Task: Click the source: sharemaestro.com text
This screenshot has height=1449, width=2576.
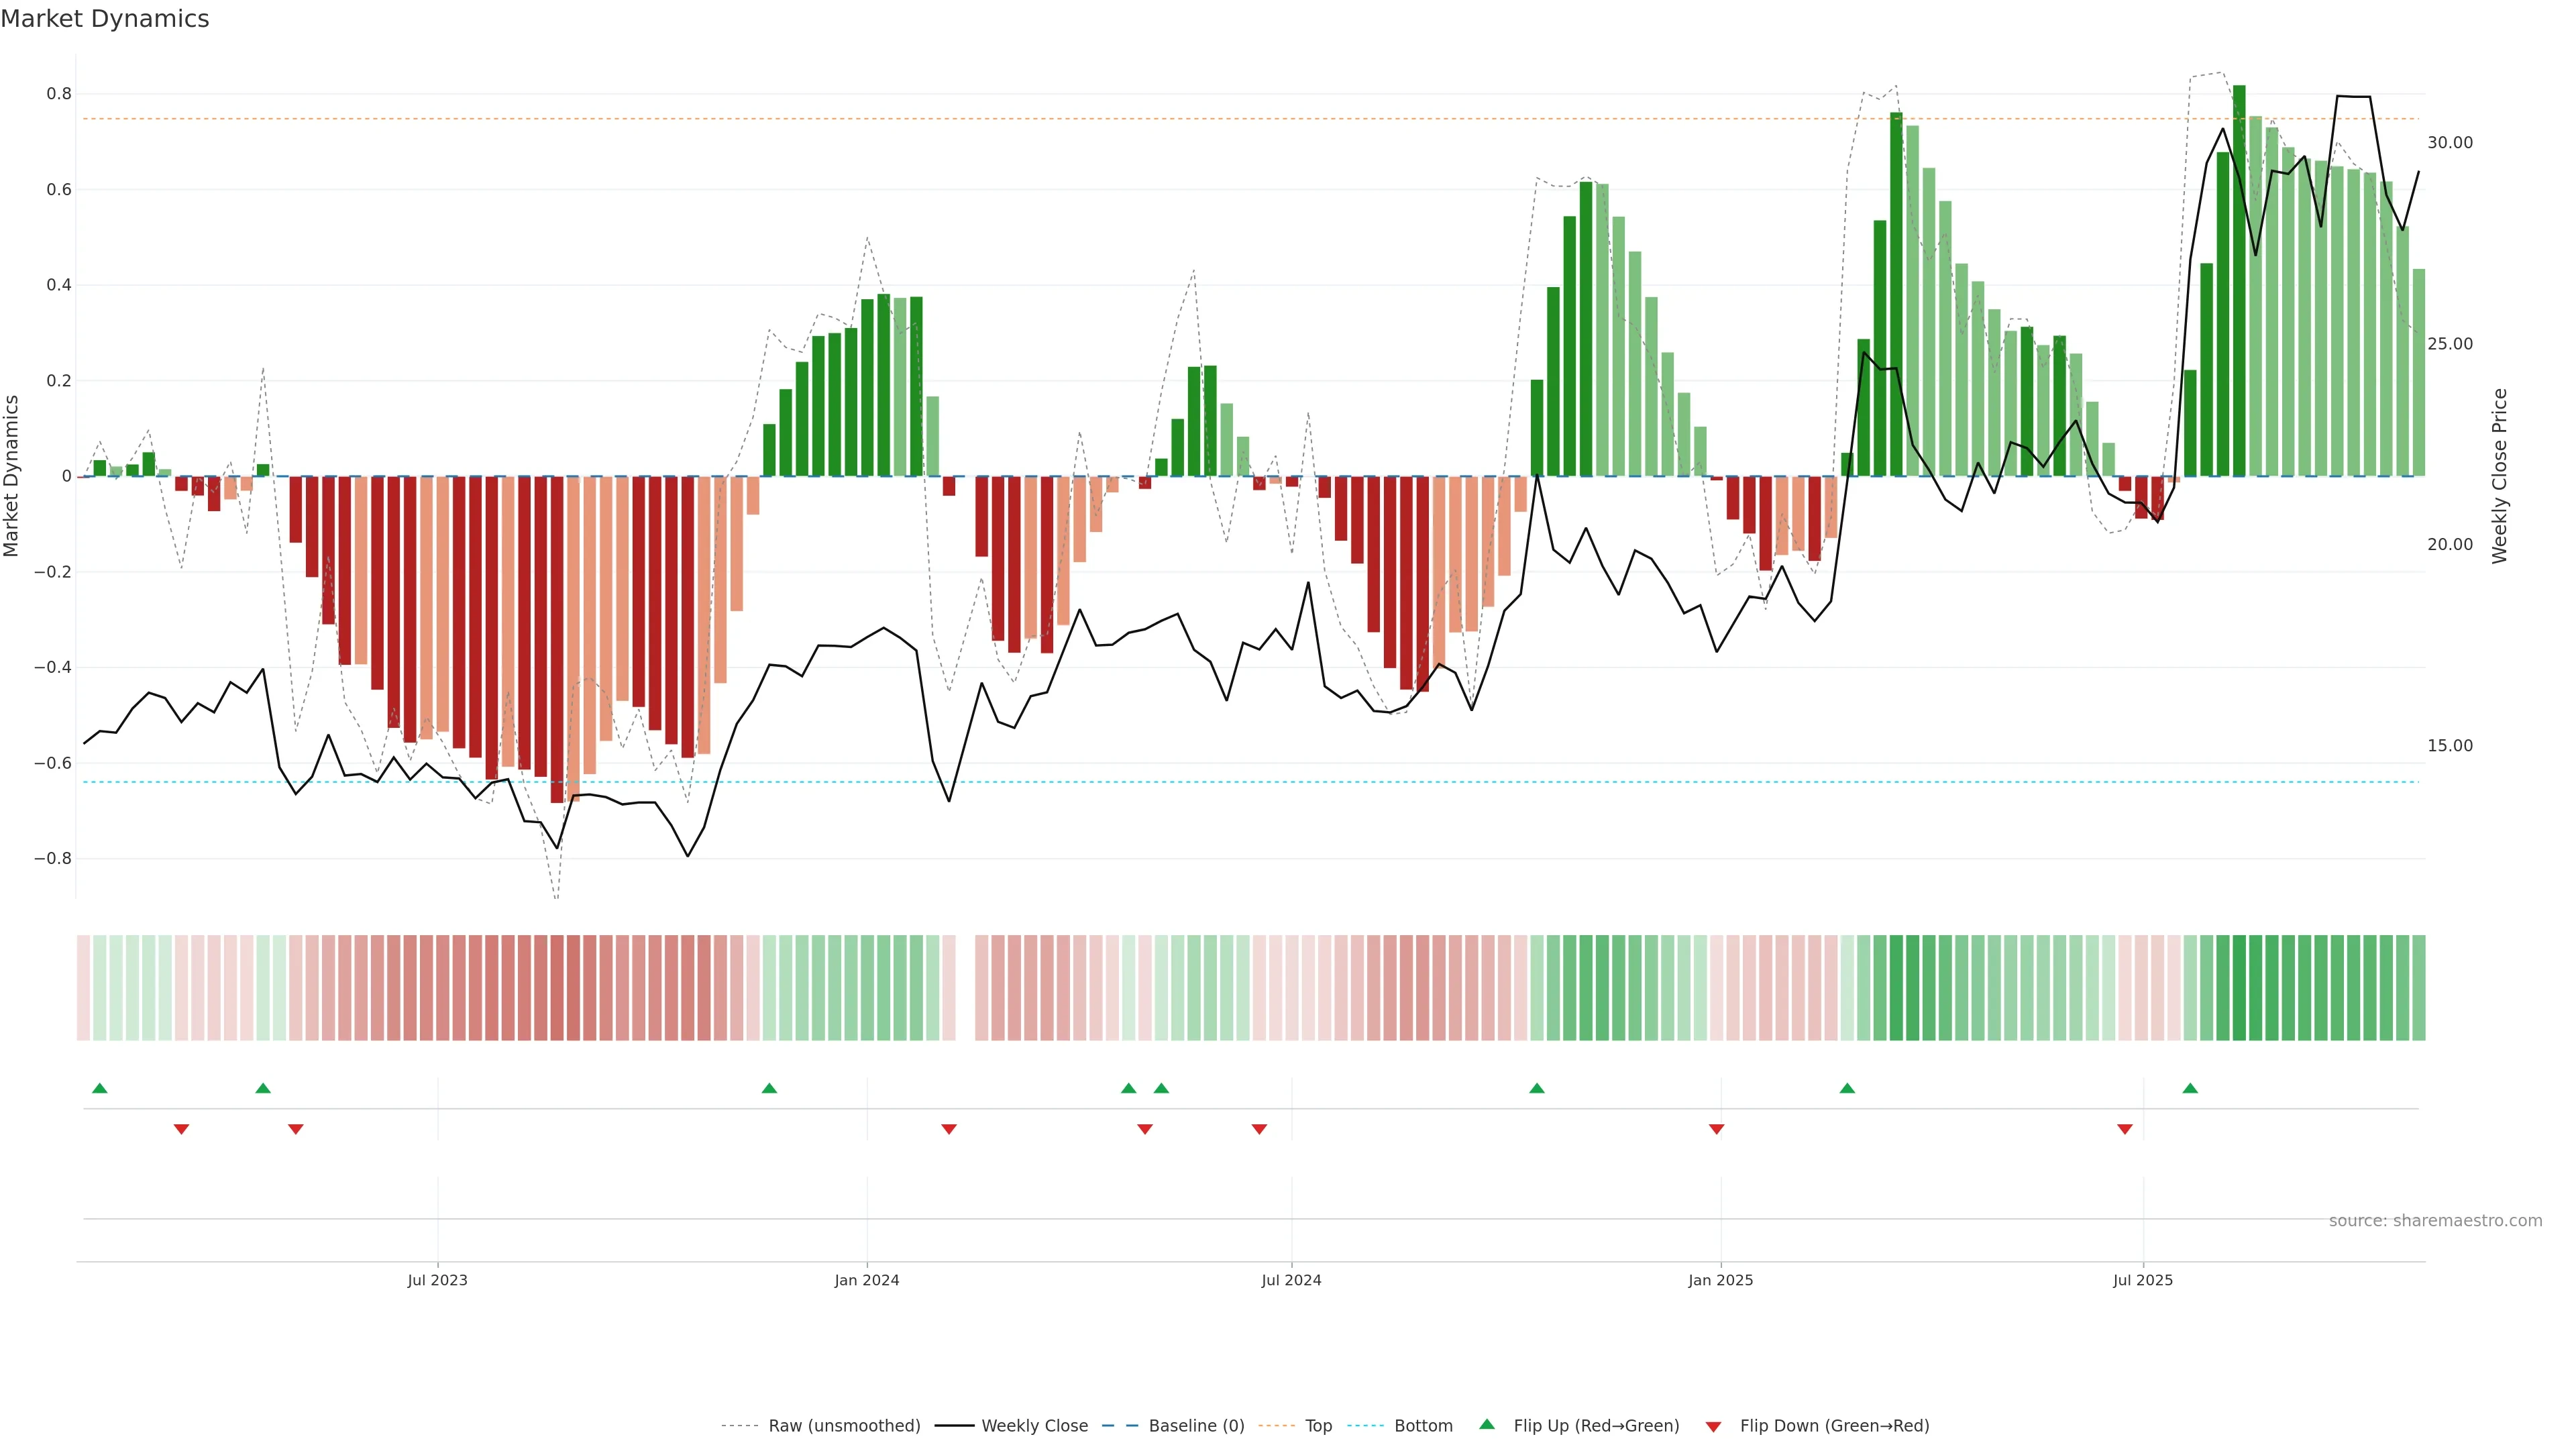Action: pyautogui.click(x=2435, y=1221)
